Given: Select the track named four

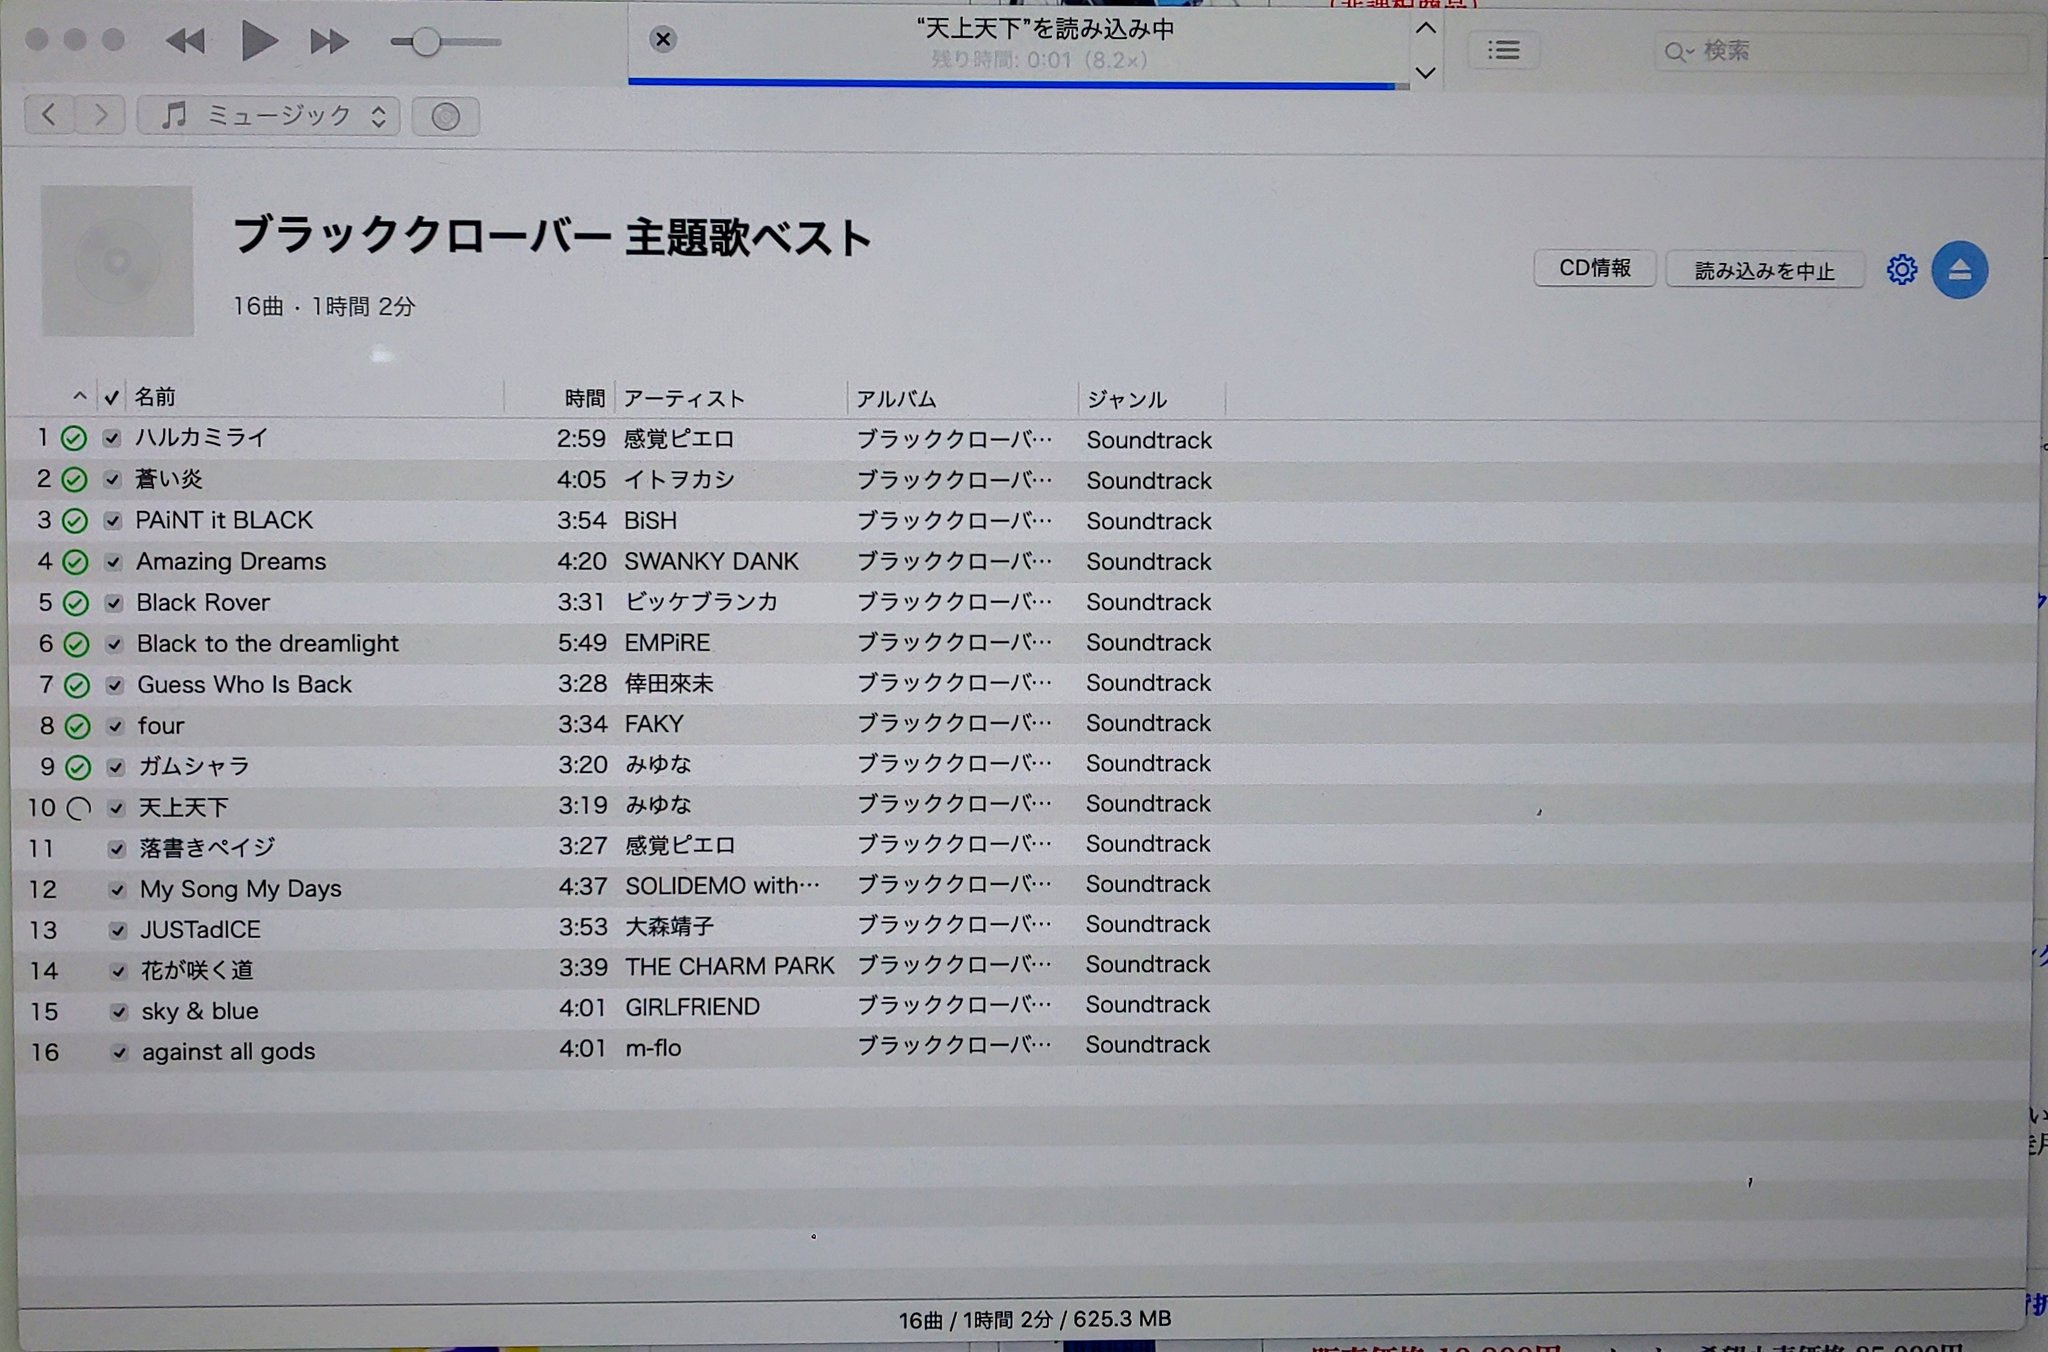Looking at the screenshot, I should point(161,725).
